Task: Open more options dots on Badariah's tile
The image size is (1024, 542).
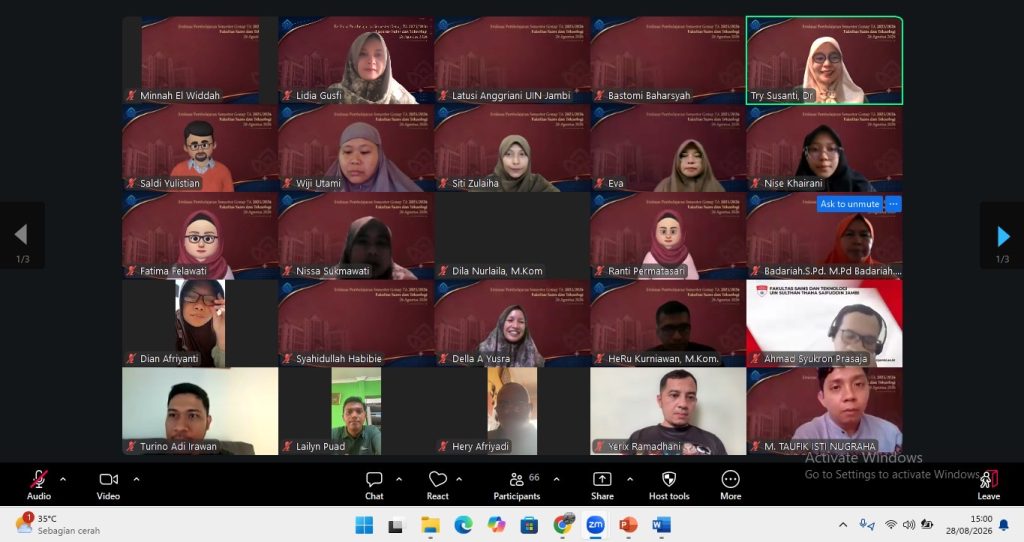Action: 893,204
